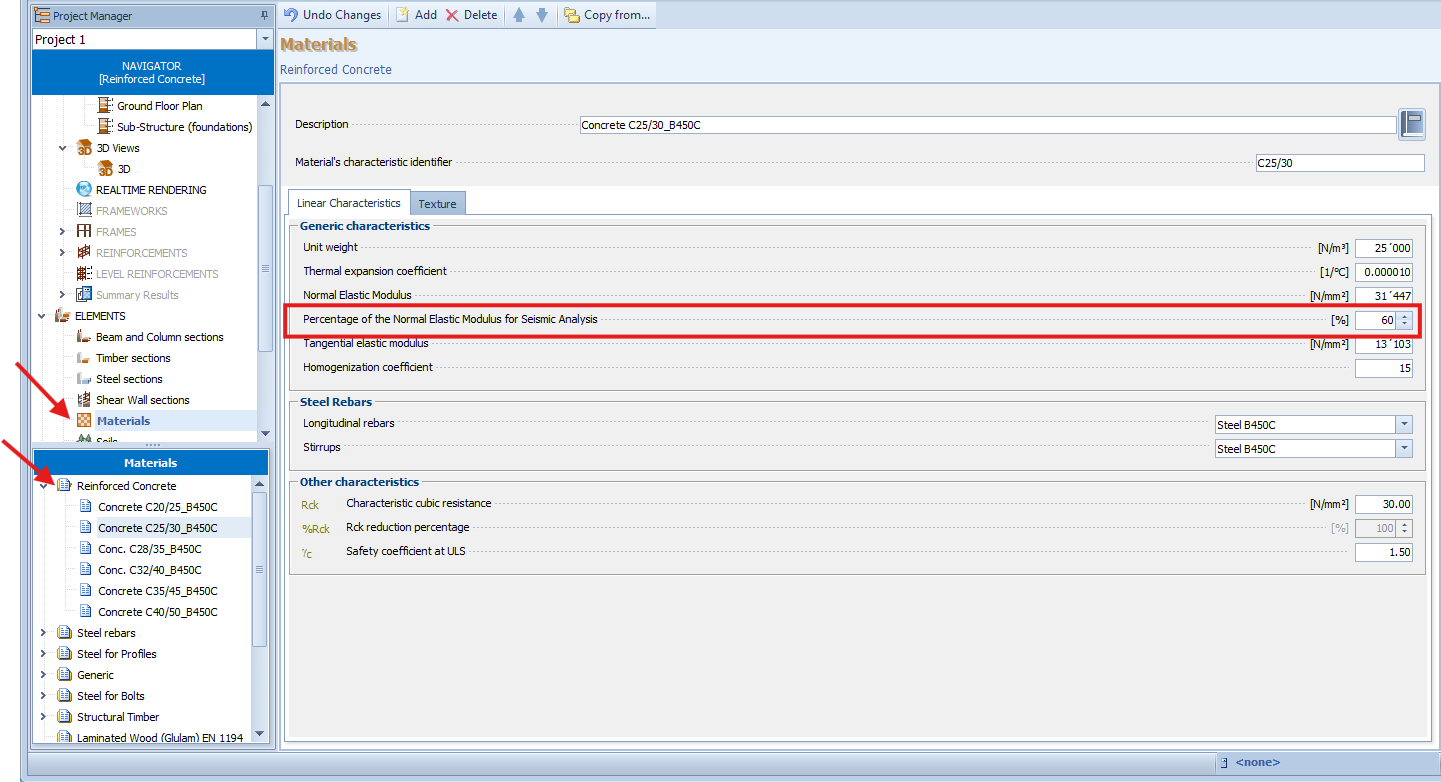Viewport: 1441px width, 782px height.
Task: Increase the seismic elastic modulus percentage stepper
Action: click(1405, 316)
